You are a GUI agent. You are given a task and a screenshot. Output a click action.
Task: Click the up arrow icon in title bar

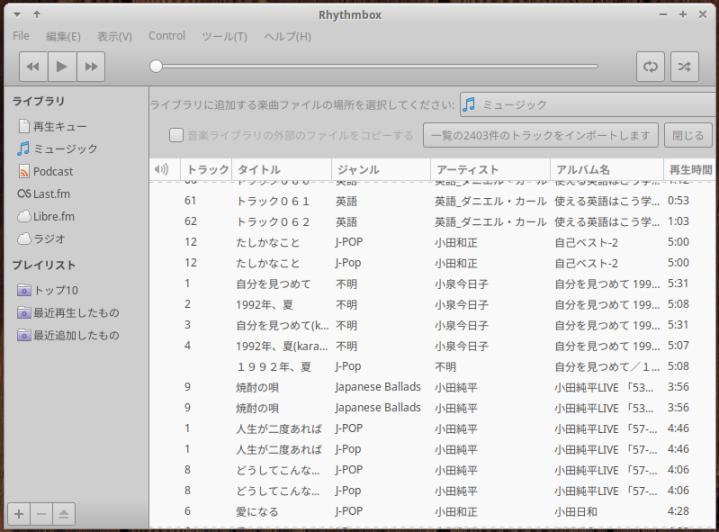(x=37, y=15)
